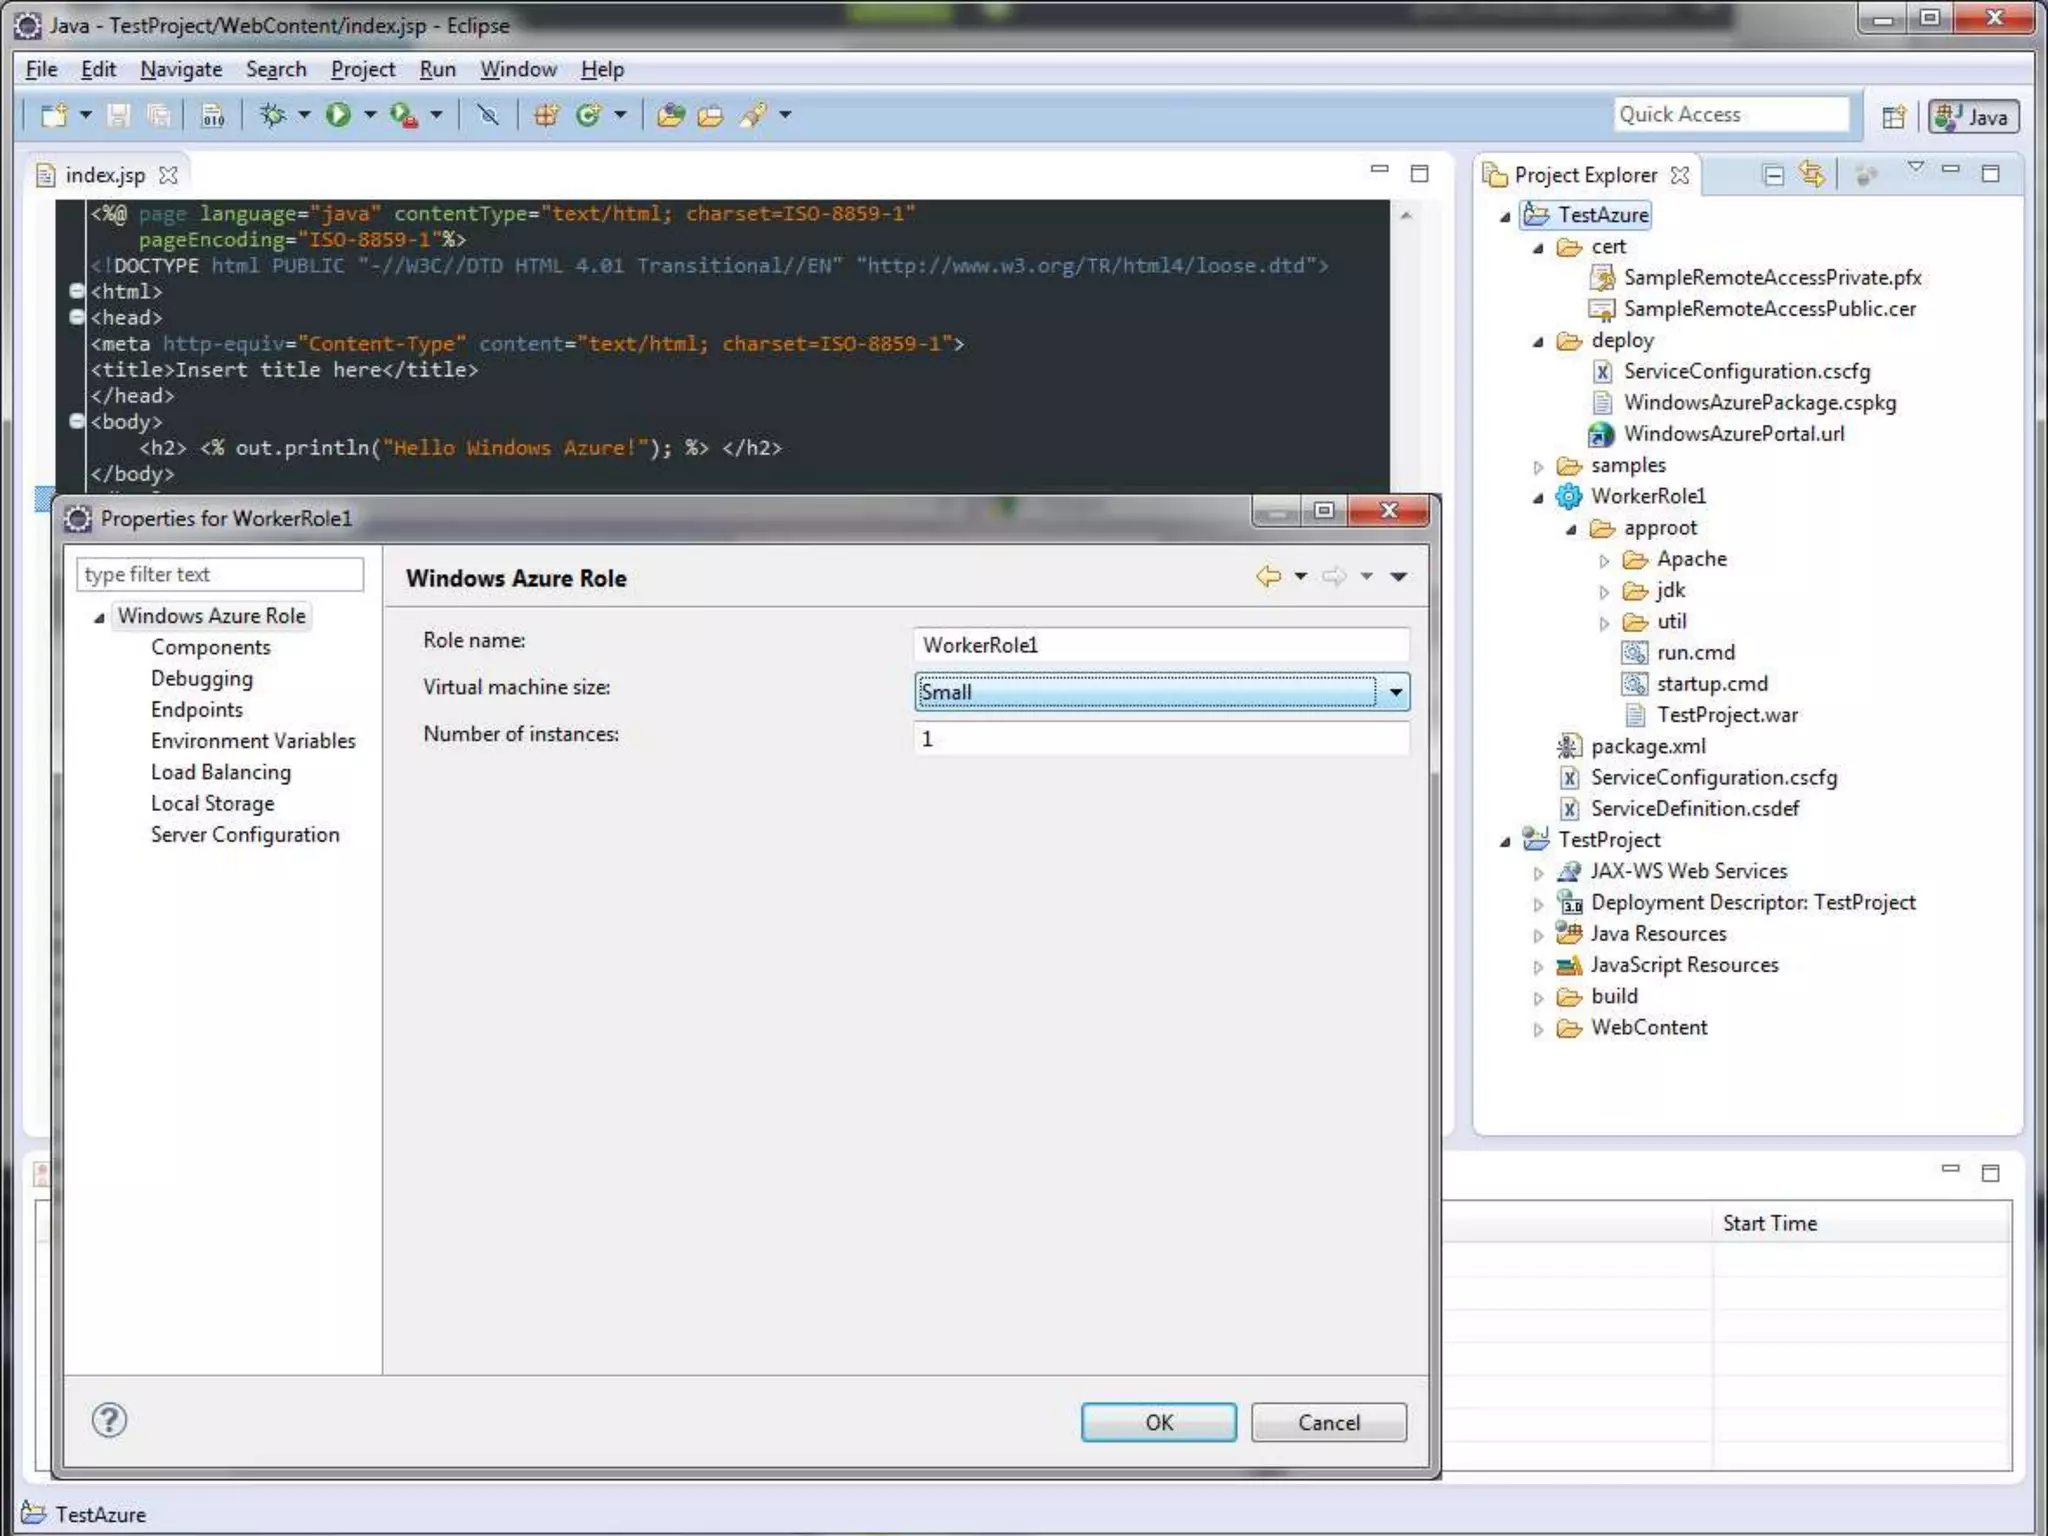Click the New Java Class icon

tap(587, 115)
